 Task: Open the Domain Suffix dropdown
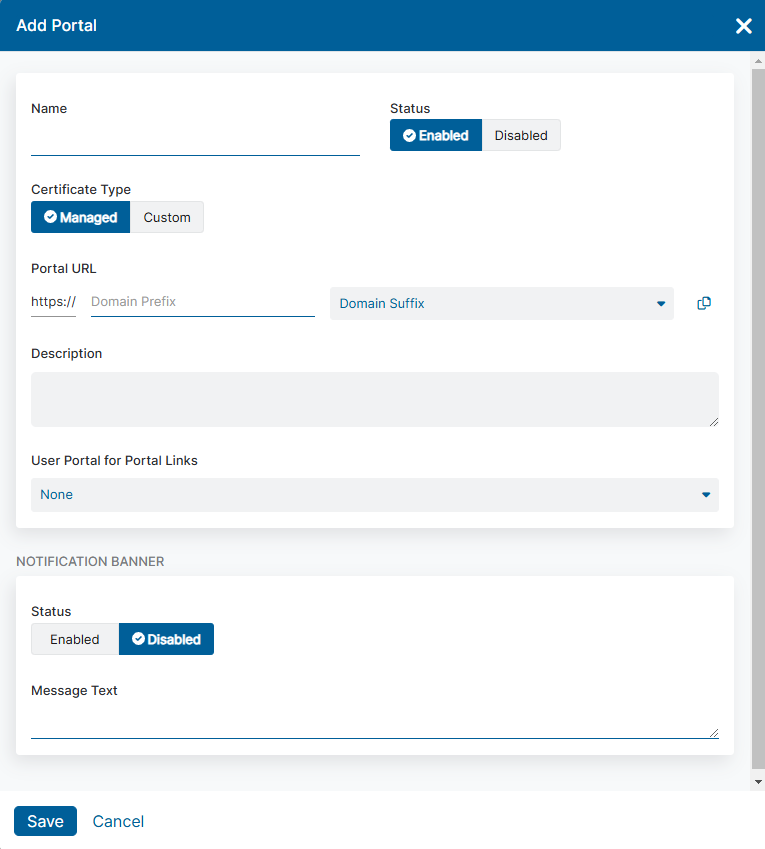click(501, 304)
